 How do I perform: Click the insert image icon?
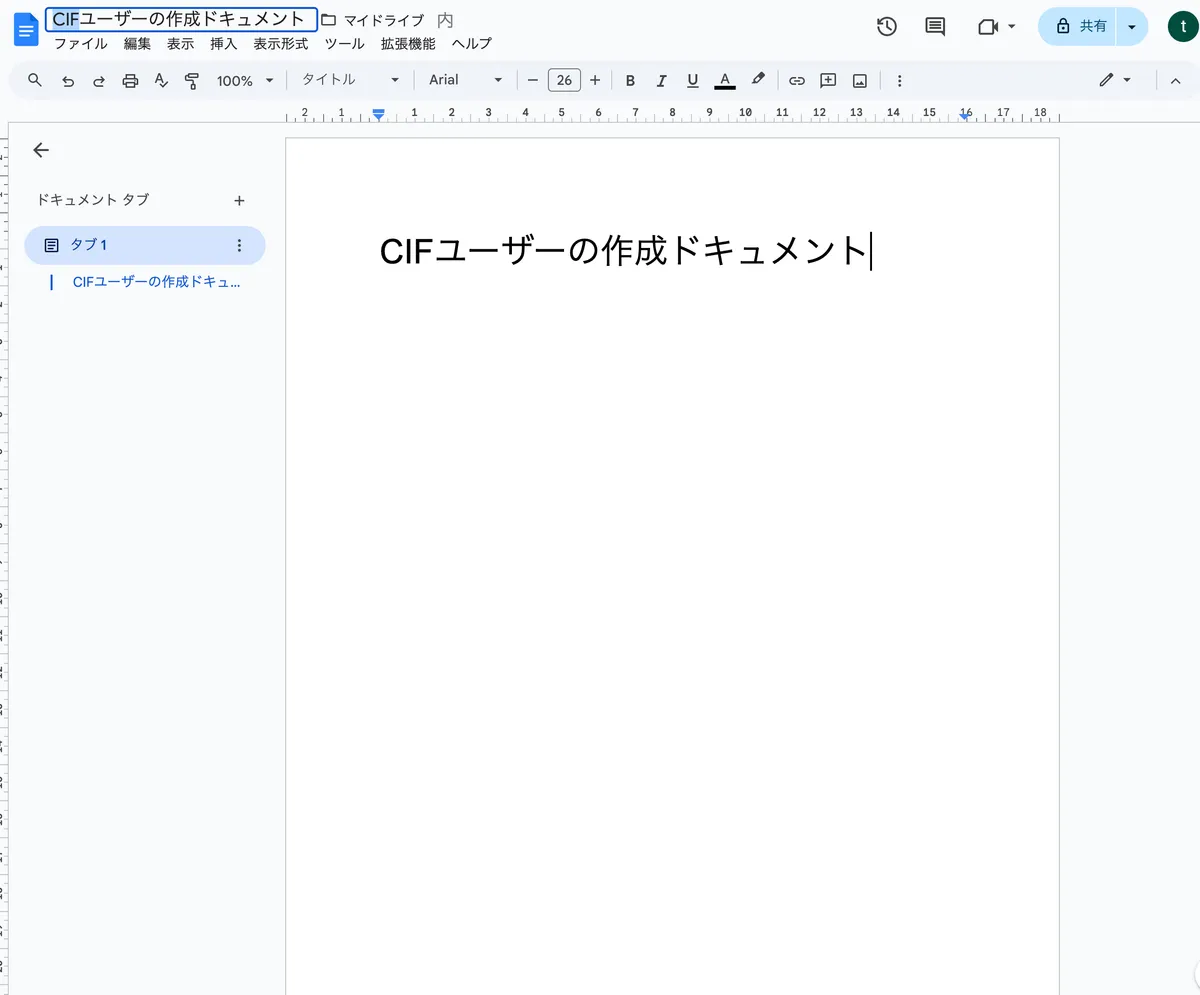pyautogui.click(x=859, y=80)
